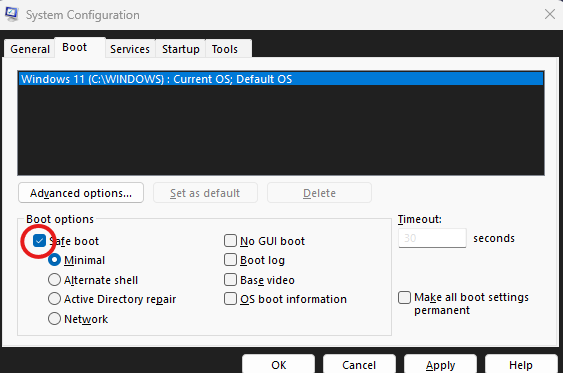Open the Services tab
Screen dimensions: 563x373
tap(130, 49)
